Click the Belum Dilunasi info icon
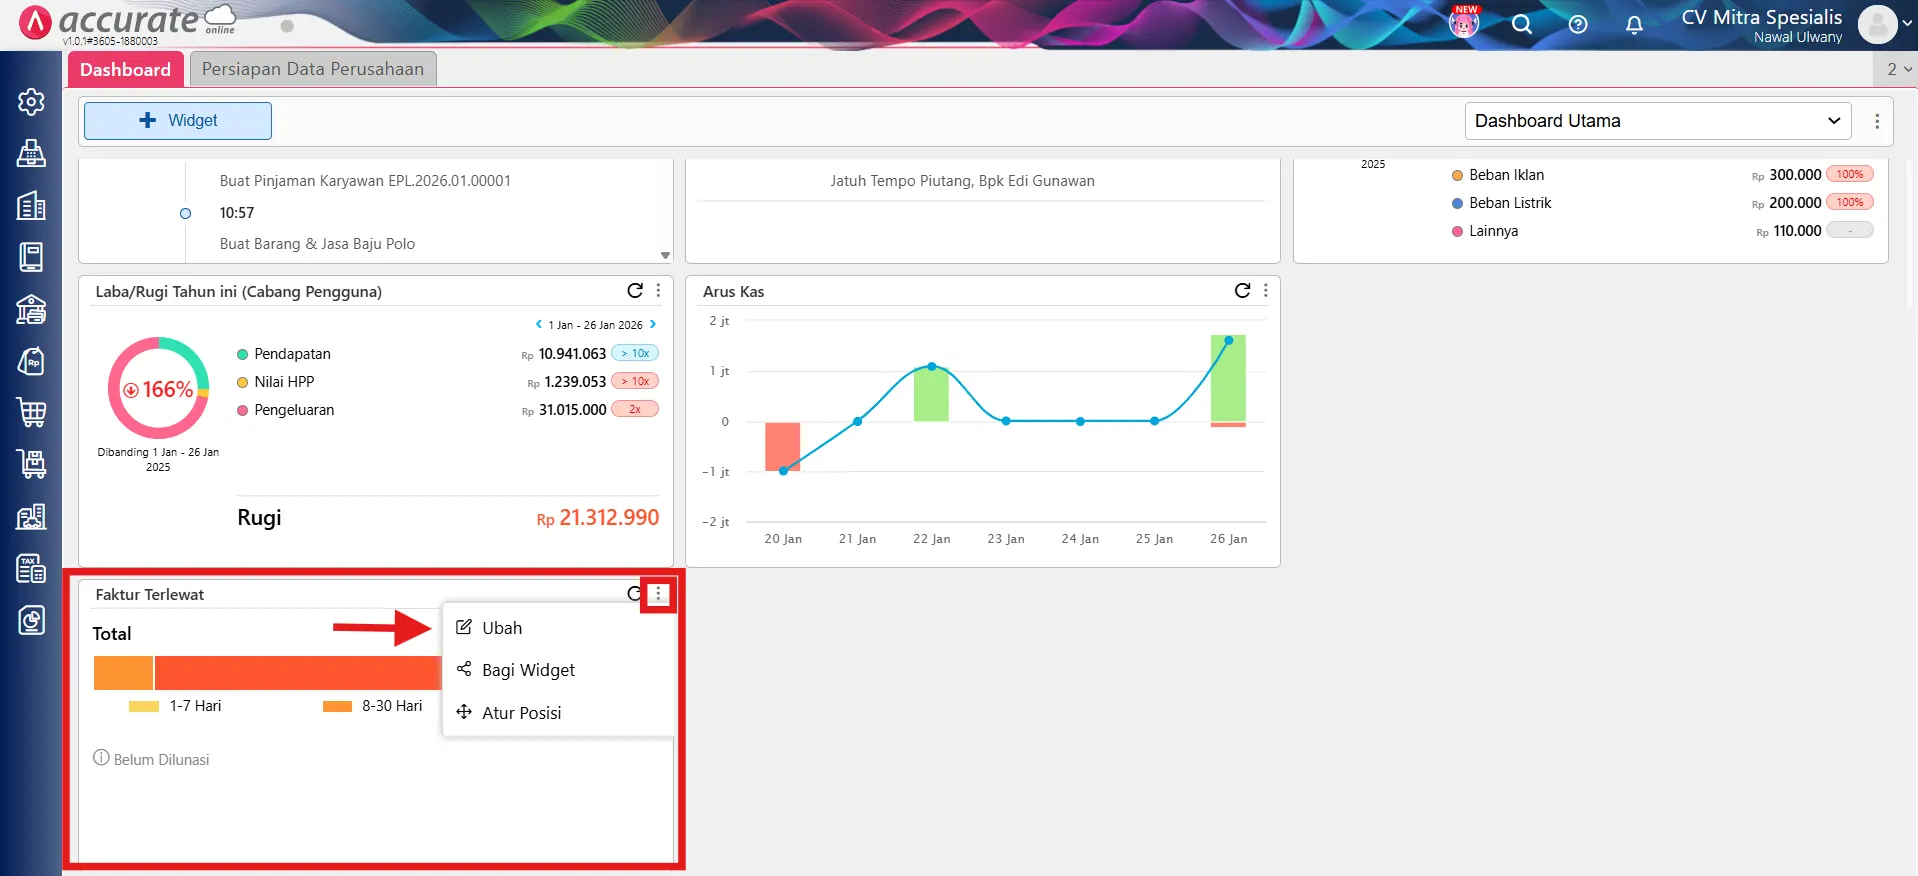This screenshot has height=876, width=1918. coord(101,758)
